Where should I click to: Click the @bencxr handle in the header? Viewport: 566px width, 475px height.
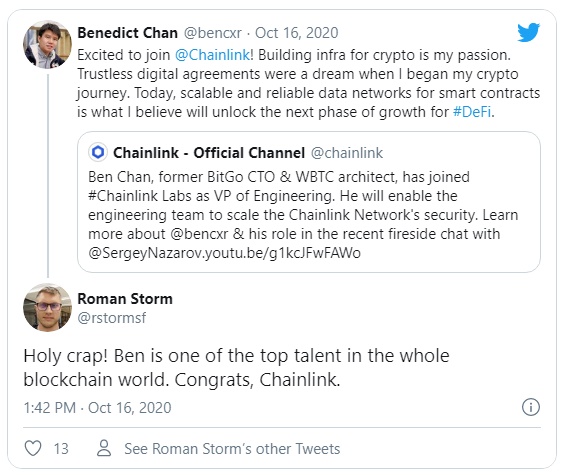click(213, 33)
